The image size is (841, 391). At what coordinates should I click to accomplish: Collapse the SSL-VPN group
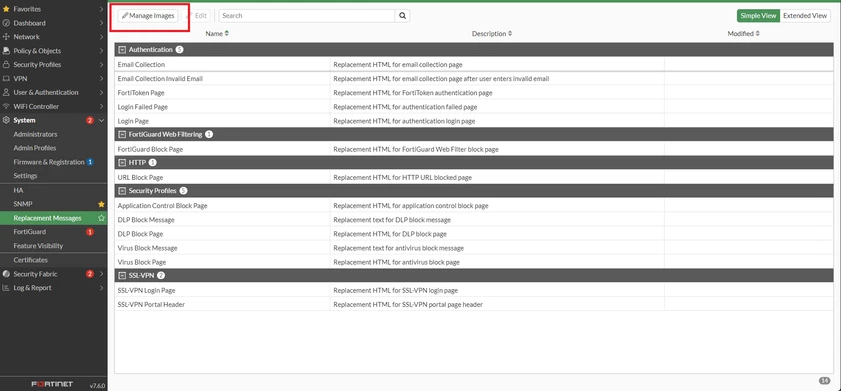[x=122, y=276]
